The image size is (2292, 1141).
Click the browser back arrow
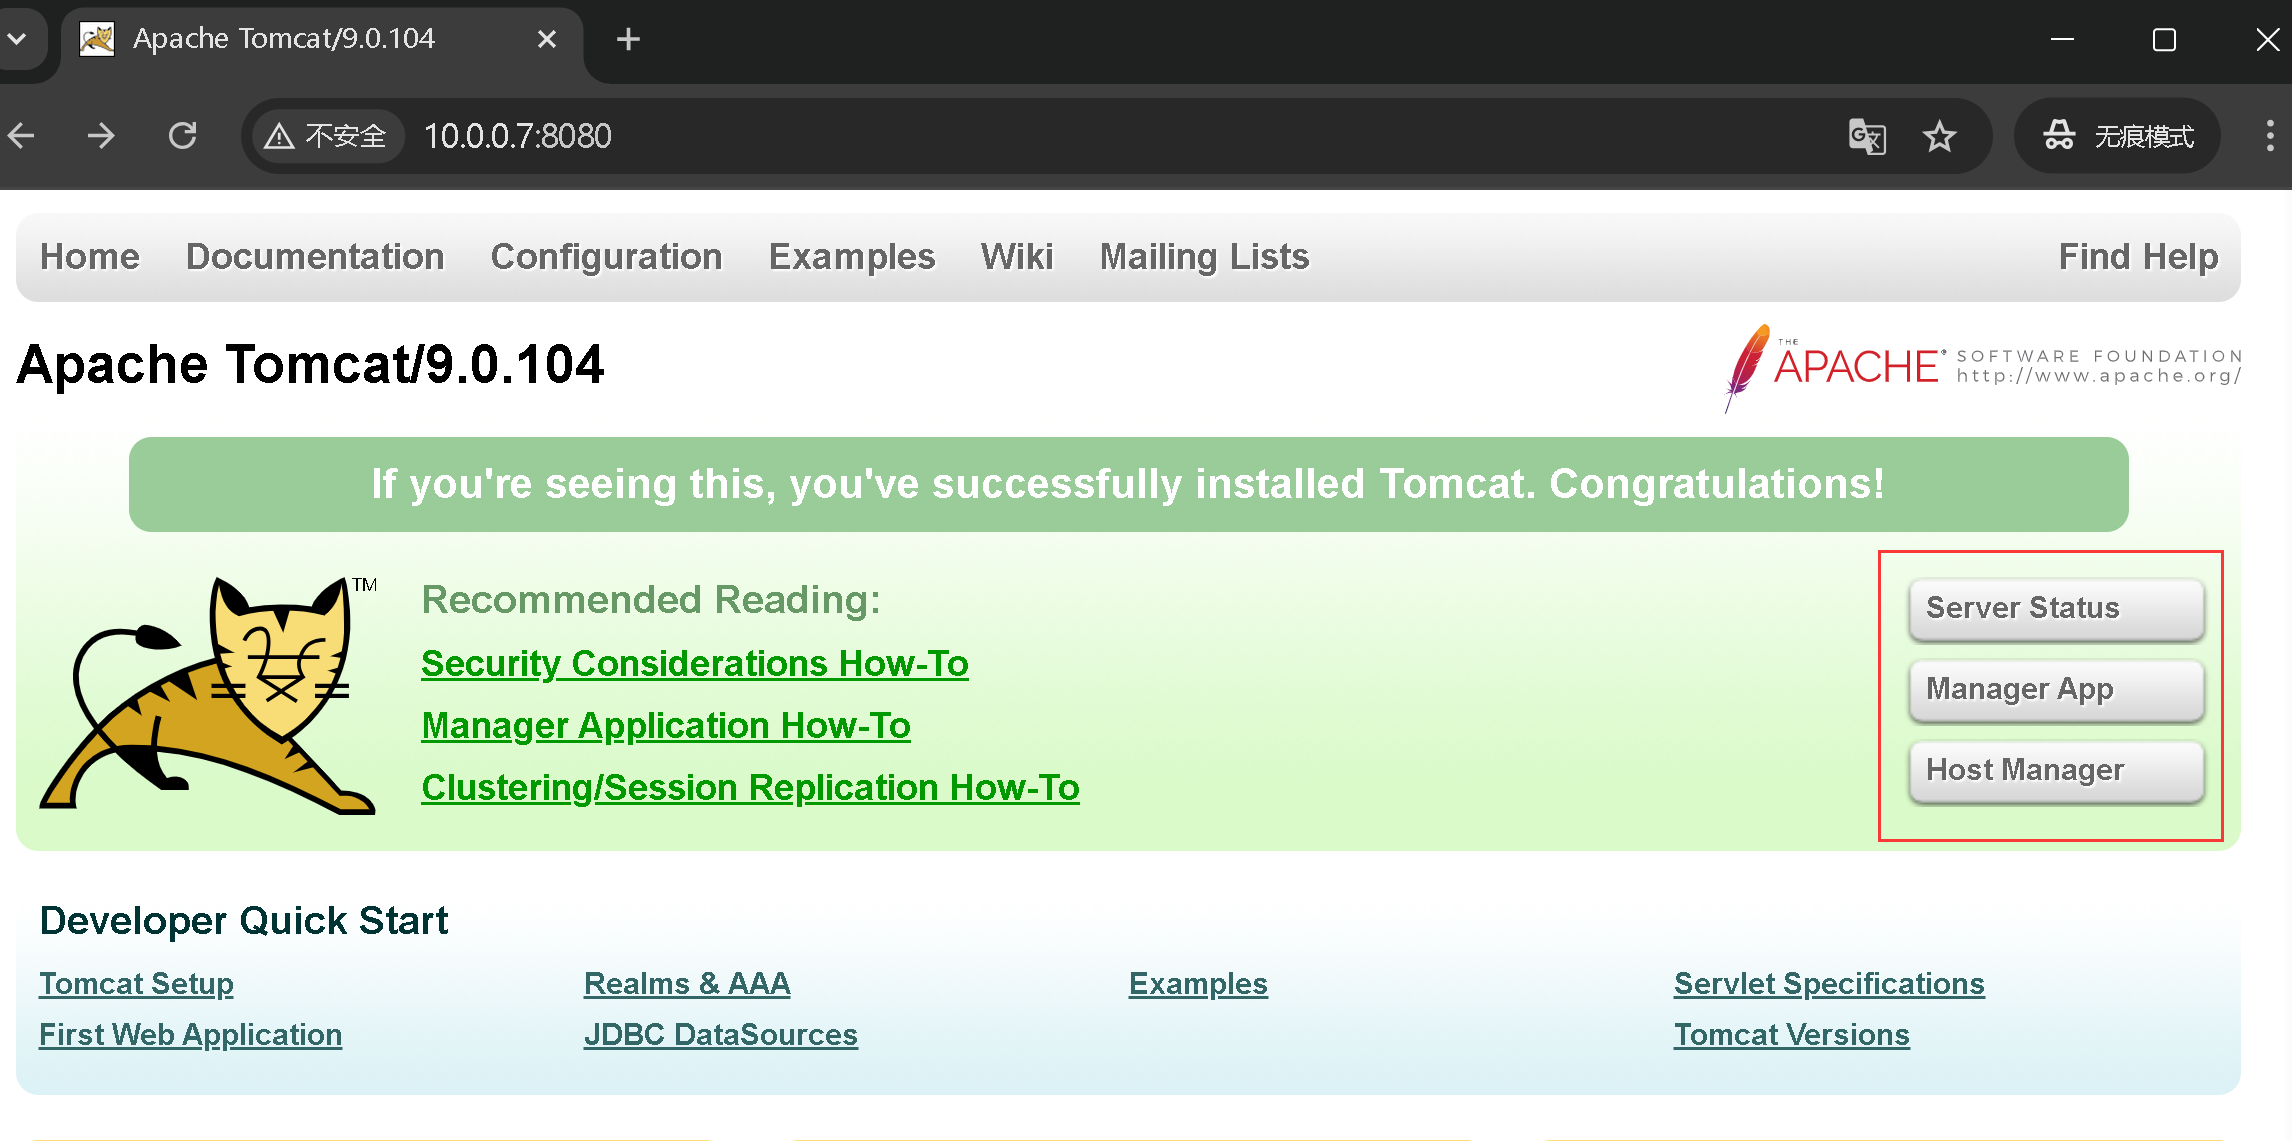(x=22, y=135)
